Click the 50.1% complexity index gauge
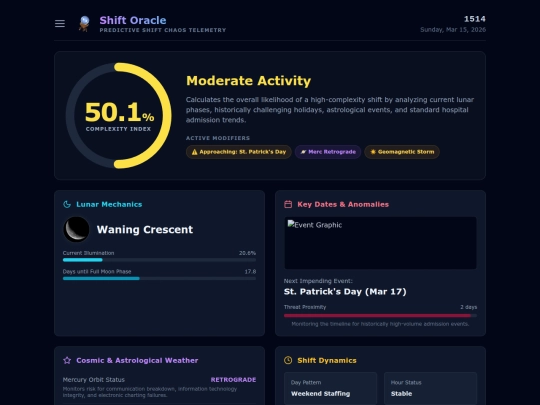This screenshot has height=405, width=540. 118,115
